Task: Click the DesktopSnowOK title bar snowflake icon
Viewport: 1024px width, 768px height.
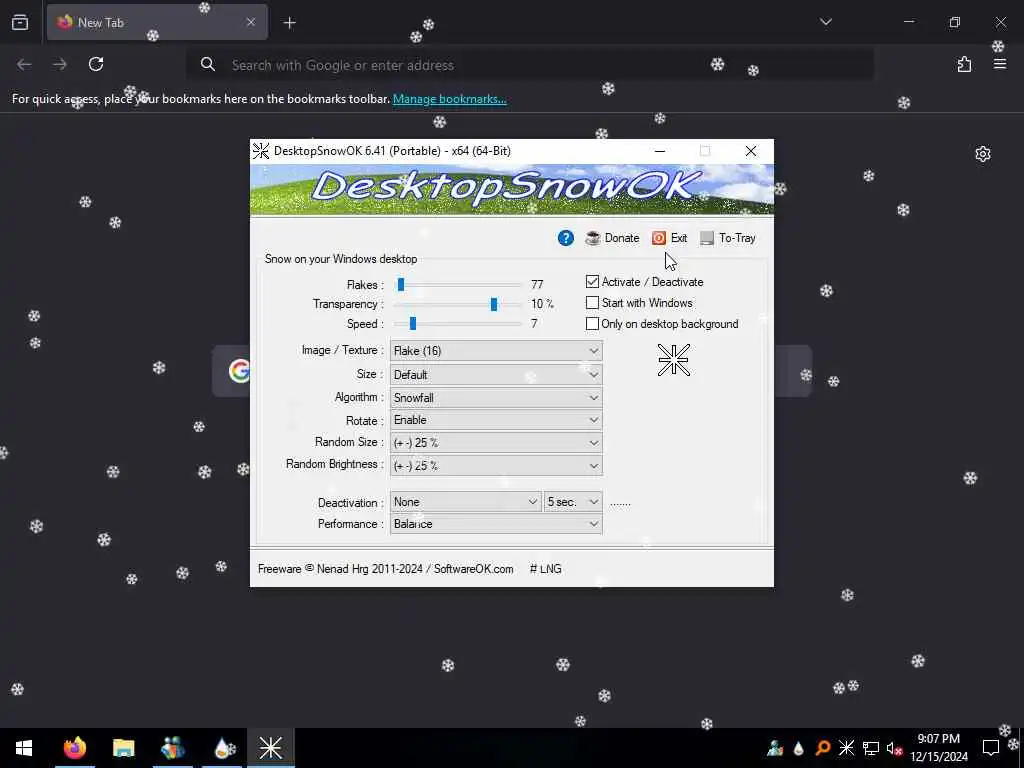Action: (261, 151)
